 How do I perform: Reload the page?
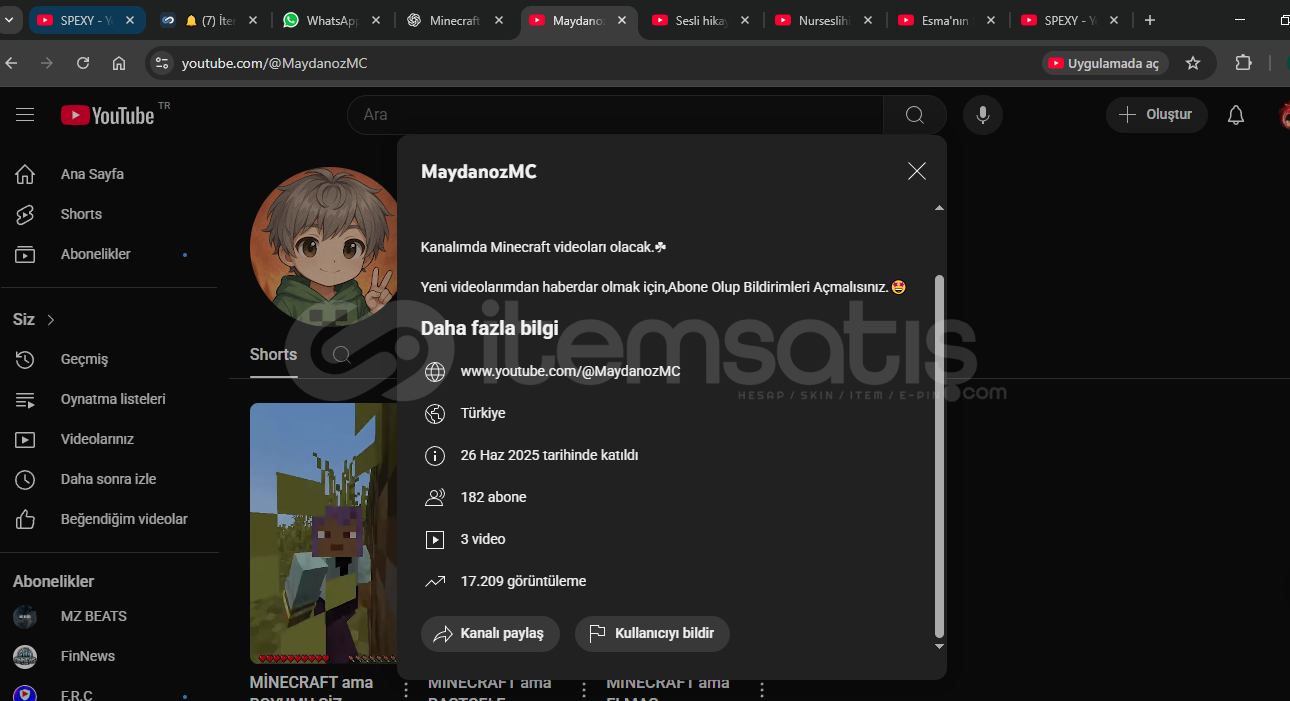pos(83,63)
